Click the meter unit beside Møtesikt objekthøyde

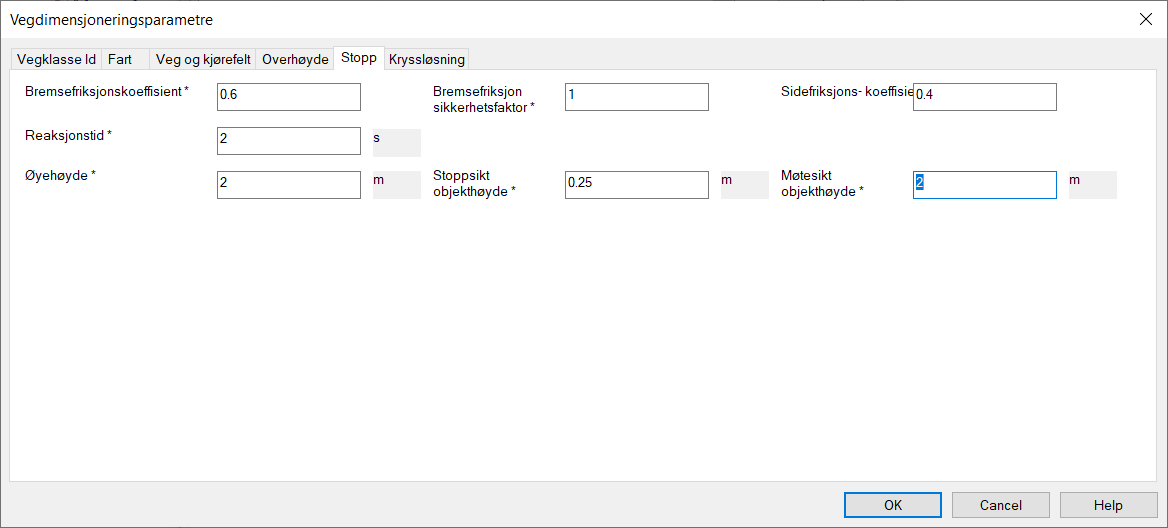click(1092, 185)
